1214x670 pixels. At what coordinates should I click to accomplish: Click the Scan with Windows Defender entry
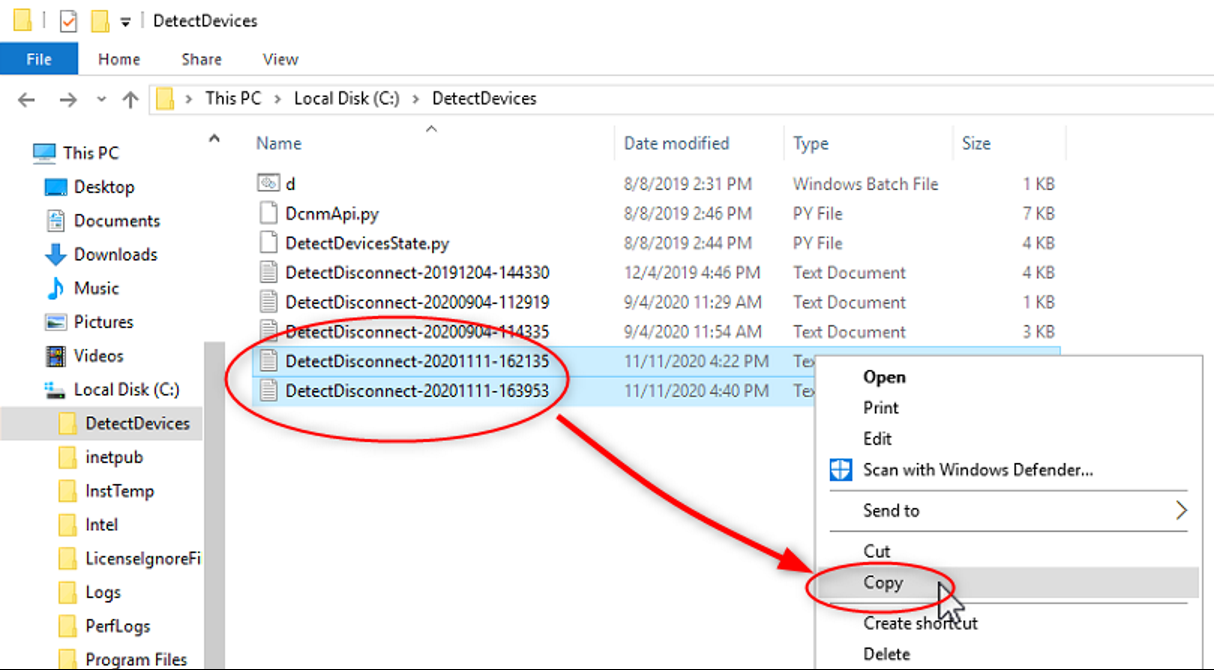click(977, 469)
